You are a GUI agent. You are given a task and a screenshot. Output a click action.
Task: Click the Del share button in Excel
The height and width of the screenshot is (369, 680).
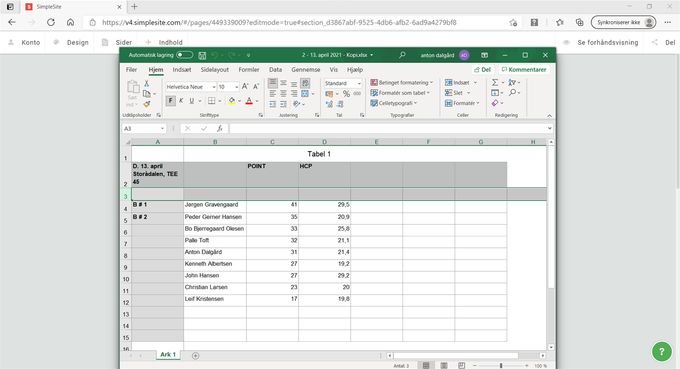click(x=483, y=69)
